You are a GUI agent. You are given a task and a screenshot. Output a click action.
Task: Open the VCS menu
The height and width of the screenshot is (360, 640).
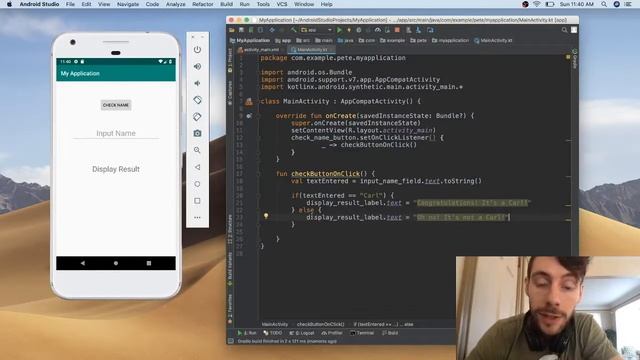click(x=282, y=4)
